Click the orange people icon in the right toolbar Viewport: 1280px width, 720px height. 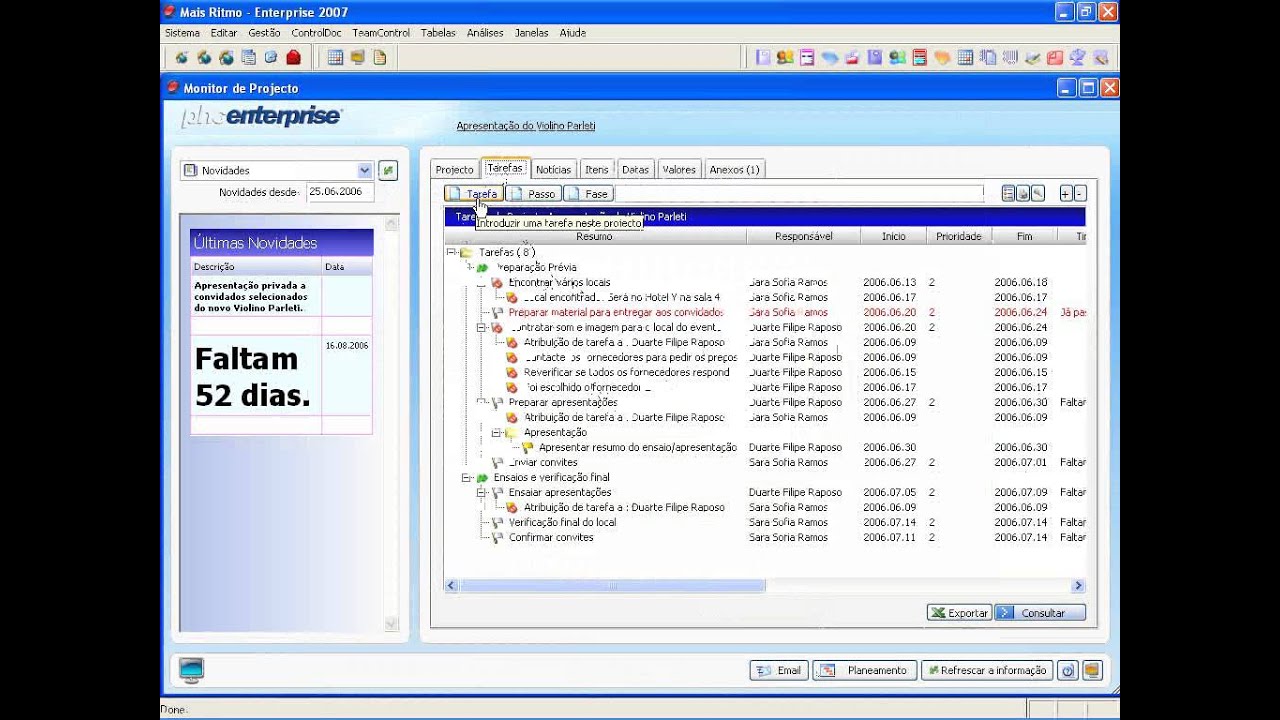click(785, 57)
